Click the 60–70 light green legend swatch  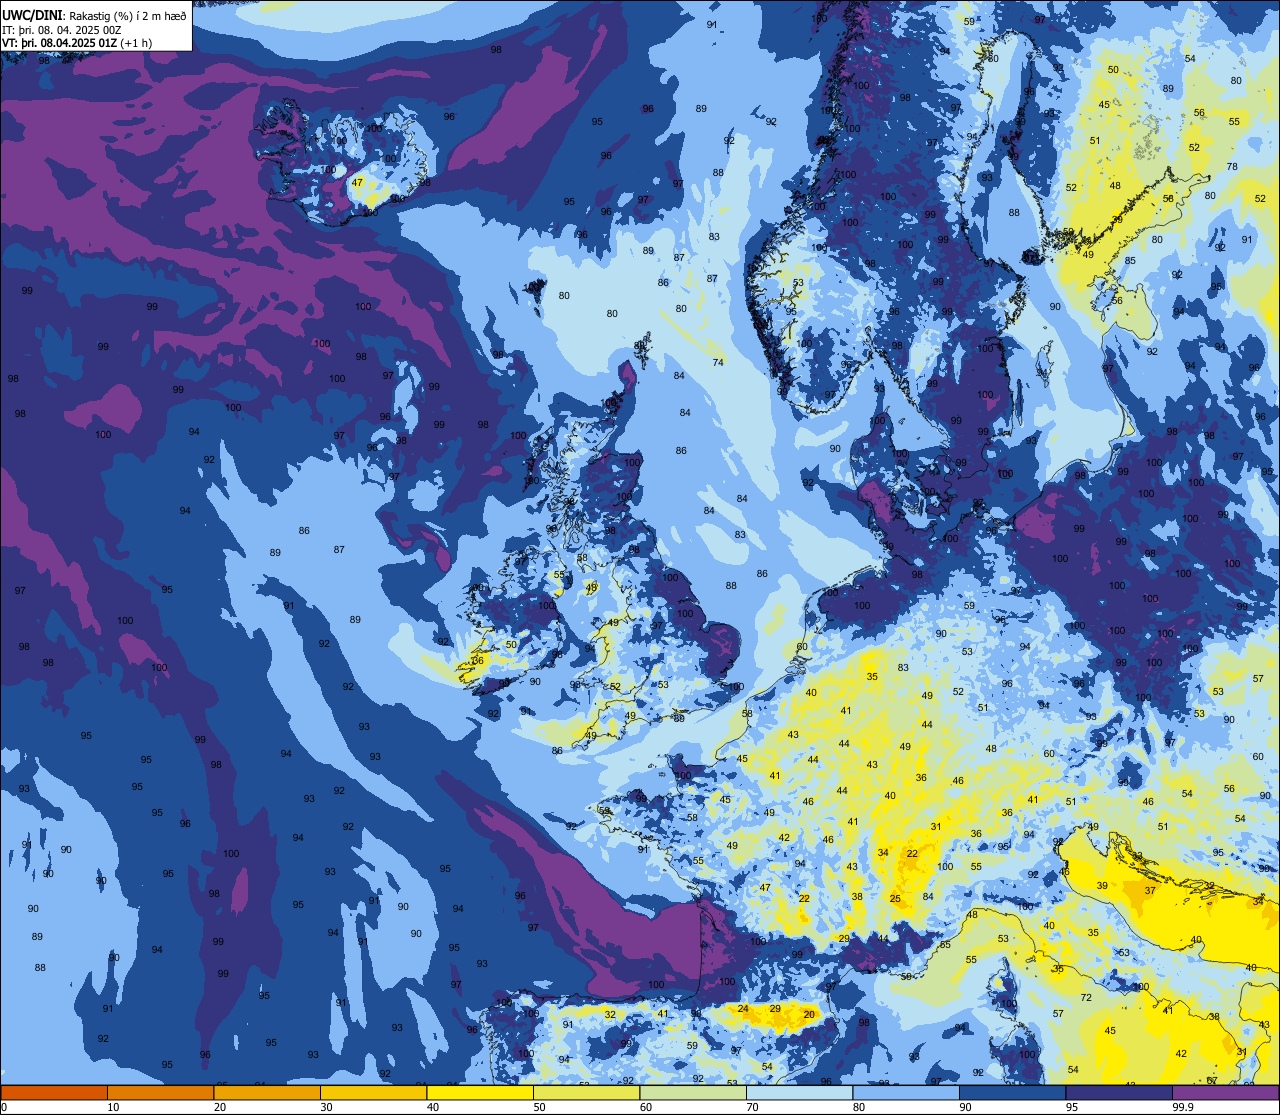693,1092
